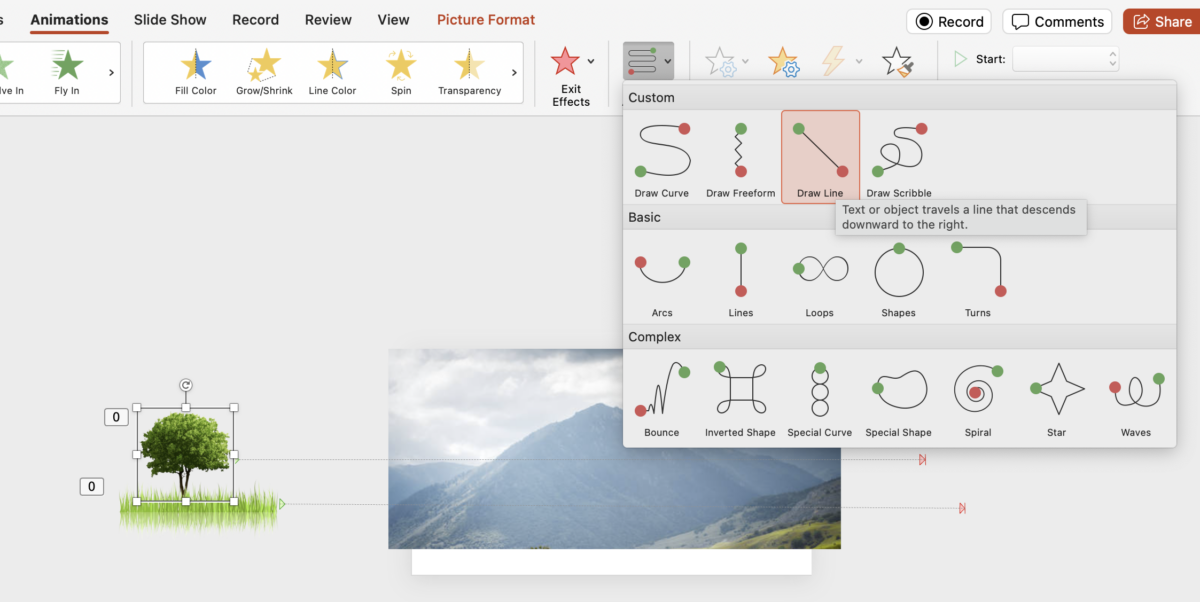This screenshot has height=602, width=1200.
Task: Select the Spiral motion path
Action: point(978,398)
